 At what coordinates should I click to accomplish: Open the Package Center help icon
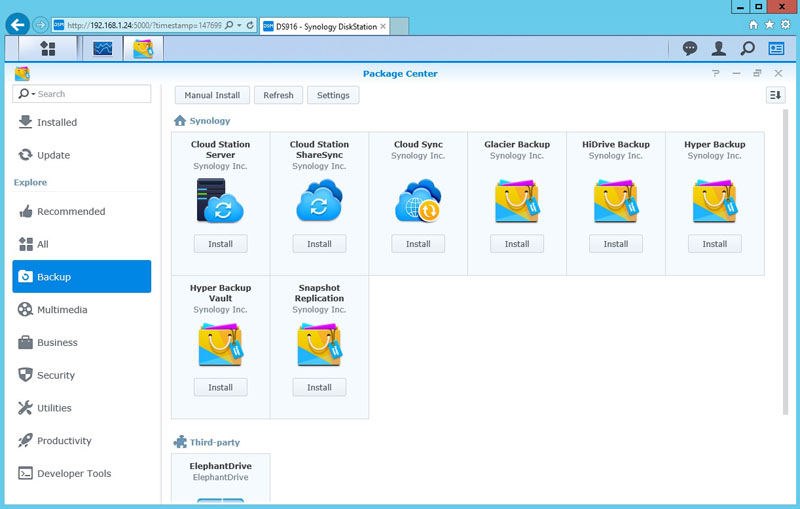(x=715, y=73)
